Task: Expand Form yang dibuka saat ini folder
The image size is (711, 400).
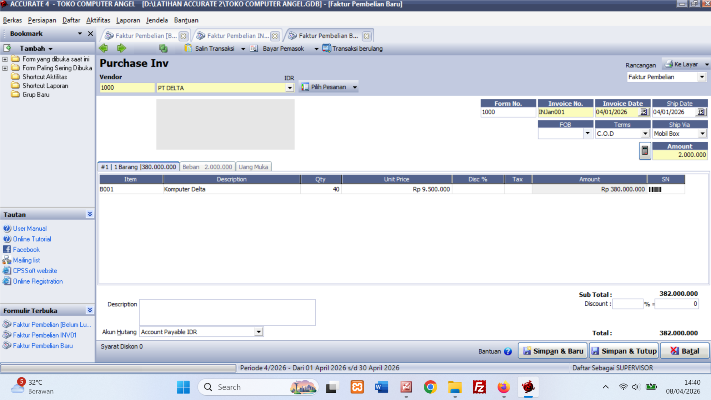Action: pos(5,59)
